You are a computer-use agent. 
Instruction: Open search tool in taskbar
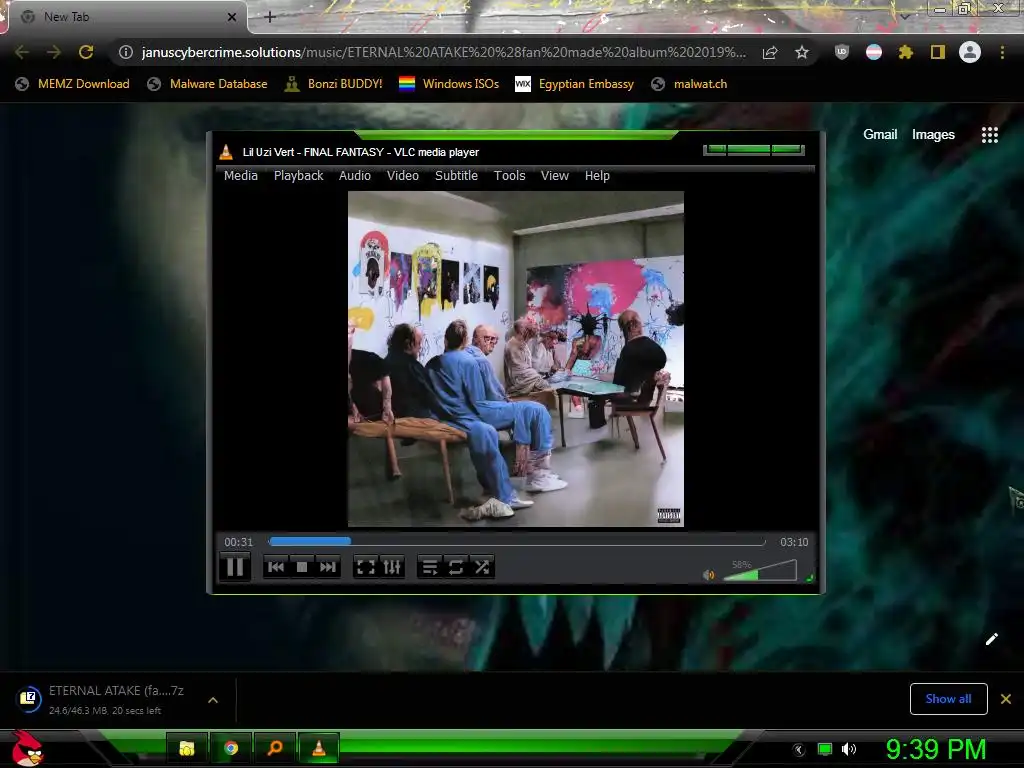(275, 748)
